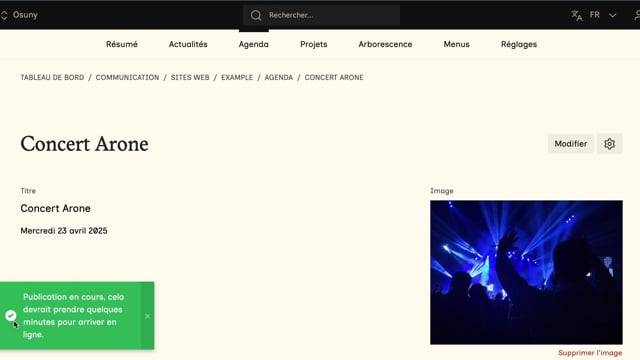Go back to Agenda breadcrumb

[x=278, y=78]
